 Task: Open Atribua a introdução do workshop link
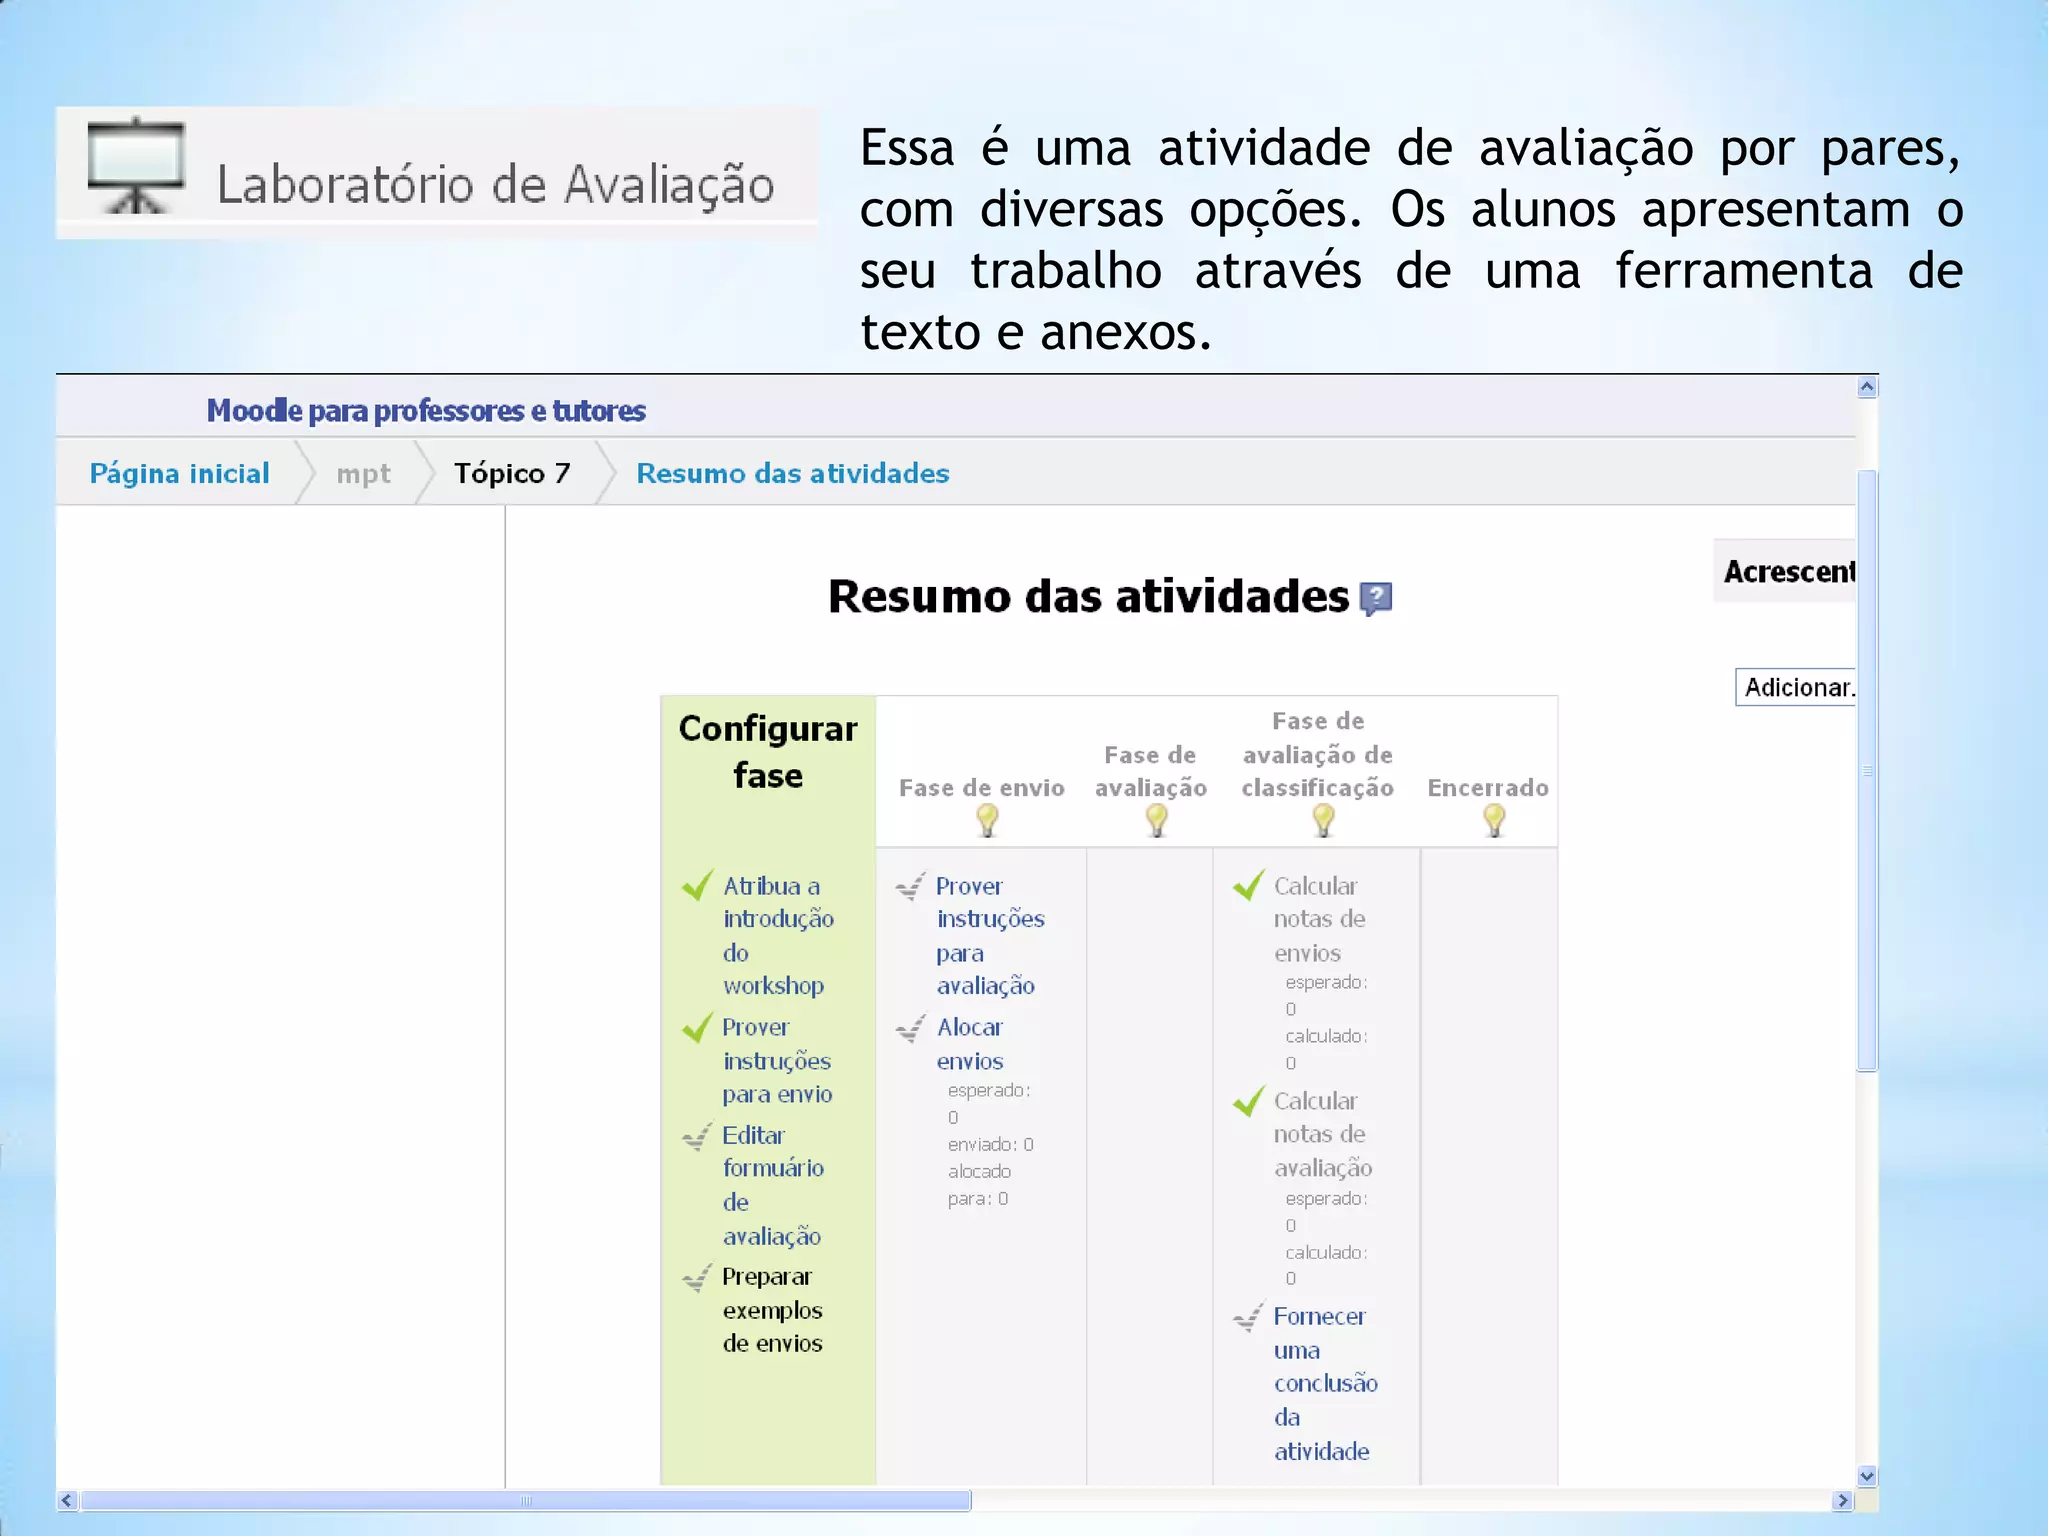(x=777, y=935)
